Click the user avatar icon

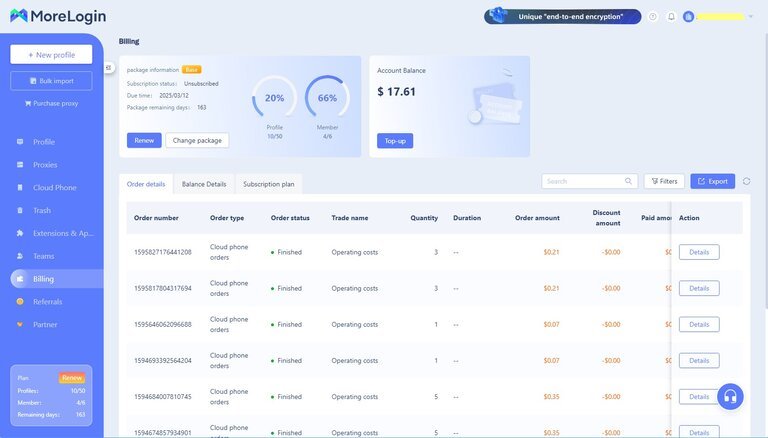(688, 16)
